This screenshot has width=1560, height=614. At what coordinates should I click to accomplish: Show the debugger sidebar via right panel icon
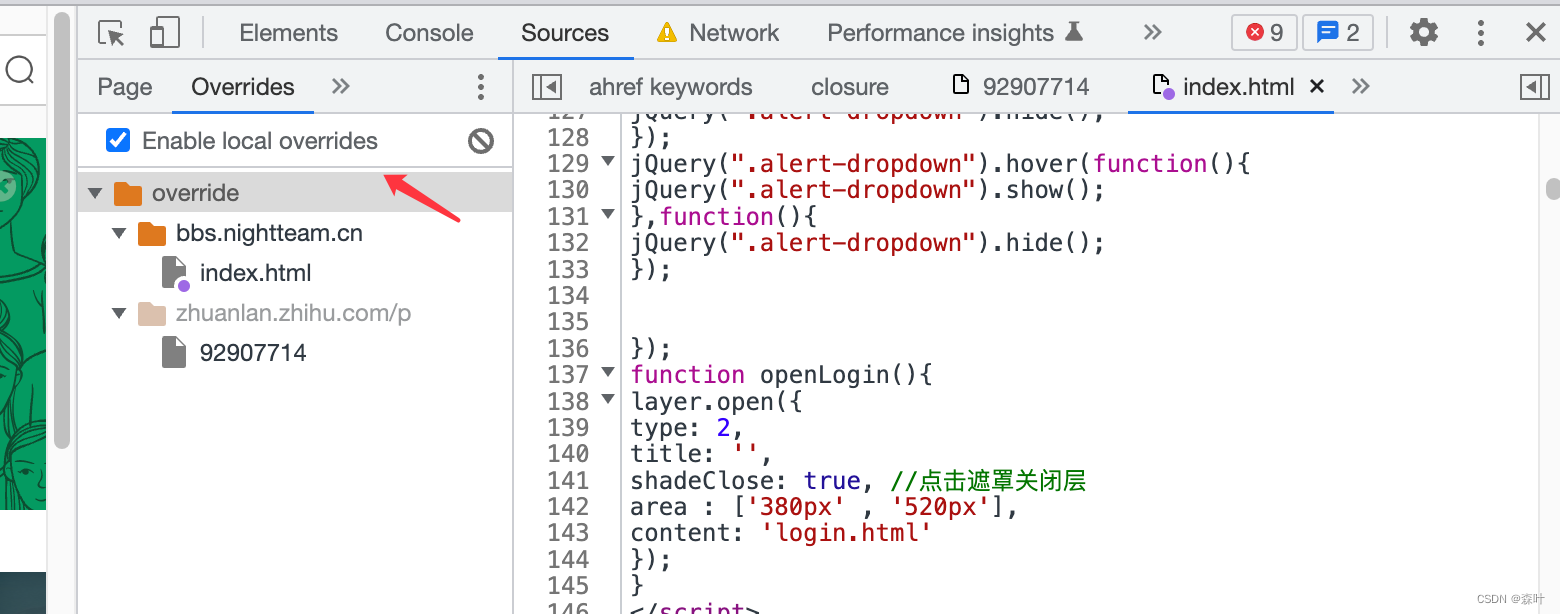coord(1535,87)
